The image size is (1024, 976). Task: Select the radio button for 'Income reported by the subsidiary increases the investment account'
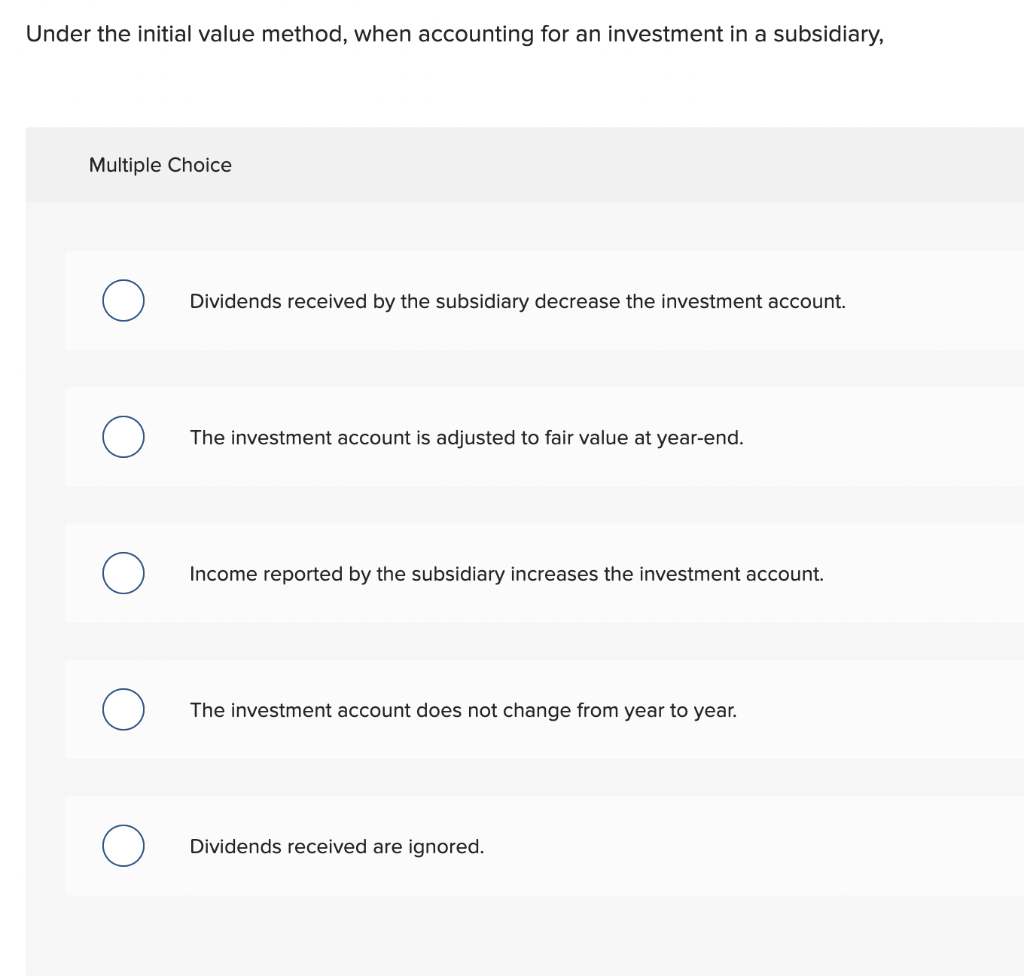[x=123, y=572]
